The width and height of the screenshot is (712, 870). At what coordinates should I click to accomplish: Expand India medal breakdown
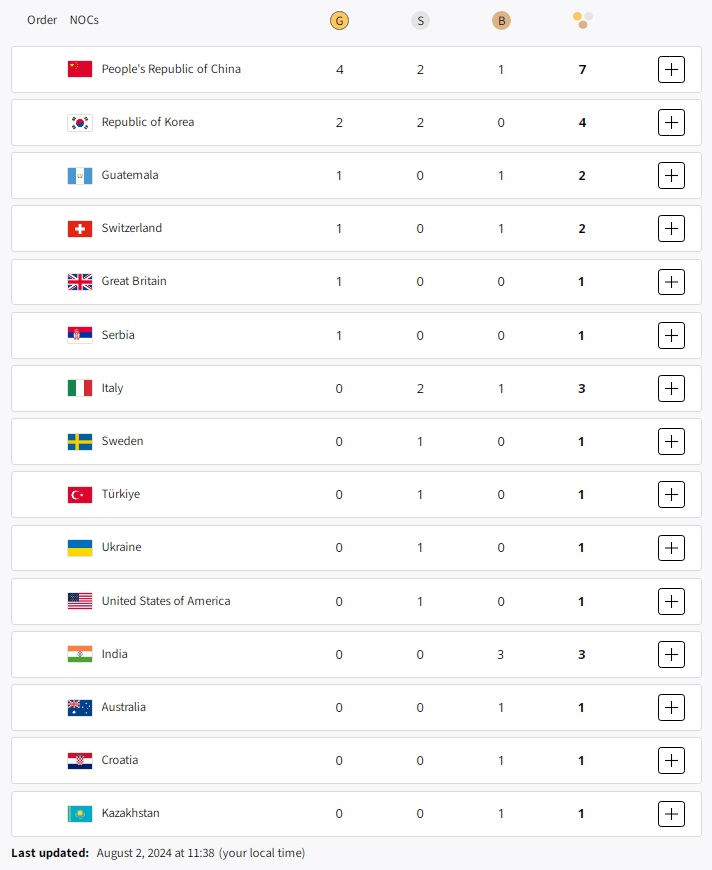click(x=671, y=655)
